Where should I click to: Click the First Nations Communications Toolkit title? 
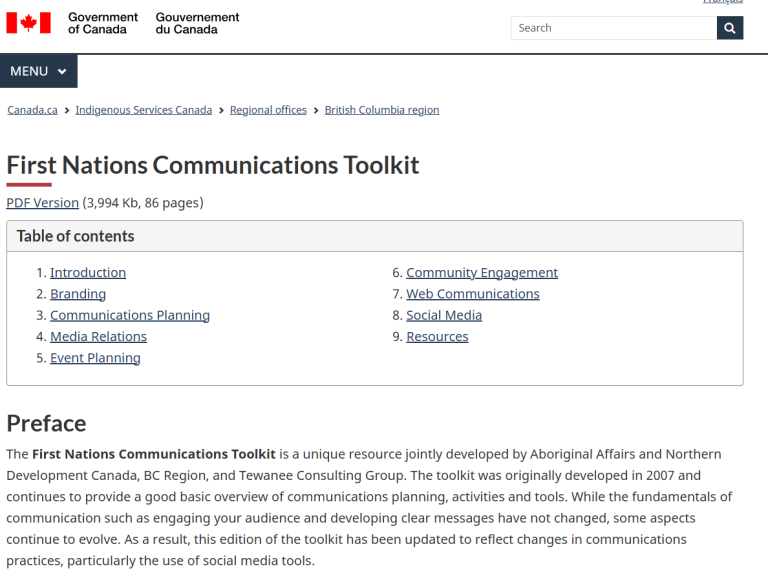tap(213, 165)
